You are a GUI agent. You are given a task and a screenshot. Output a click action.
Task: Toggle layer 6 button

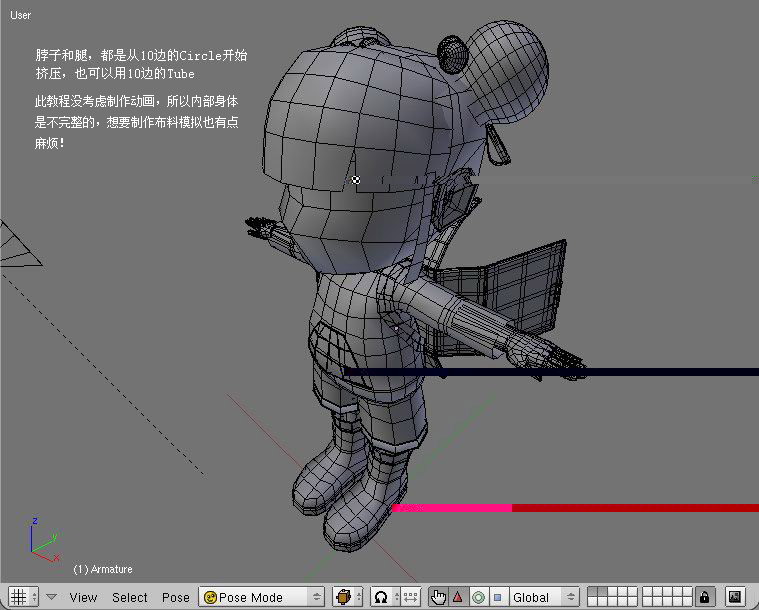(x=648, y=591)
